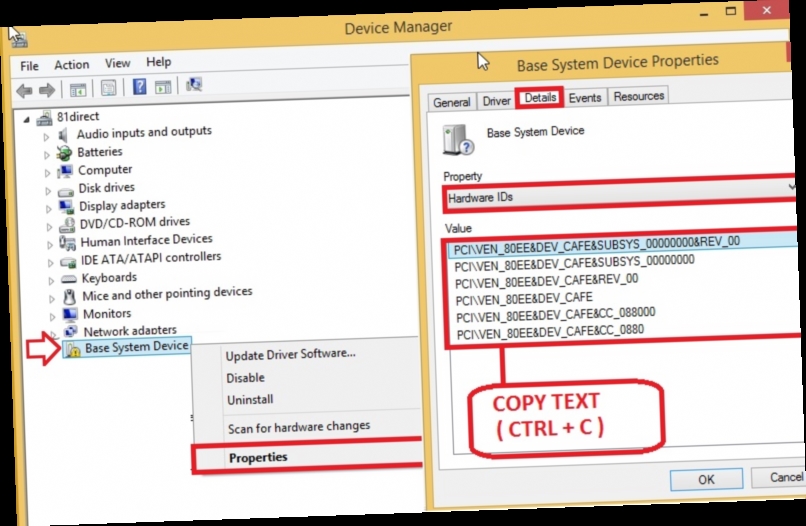Select the value ending SUBSYS_00000000&REV_00
The image size is (806, 526).
click(596, 245)
